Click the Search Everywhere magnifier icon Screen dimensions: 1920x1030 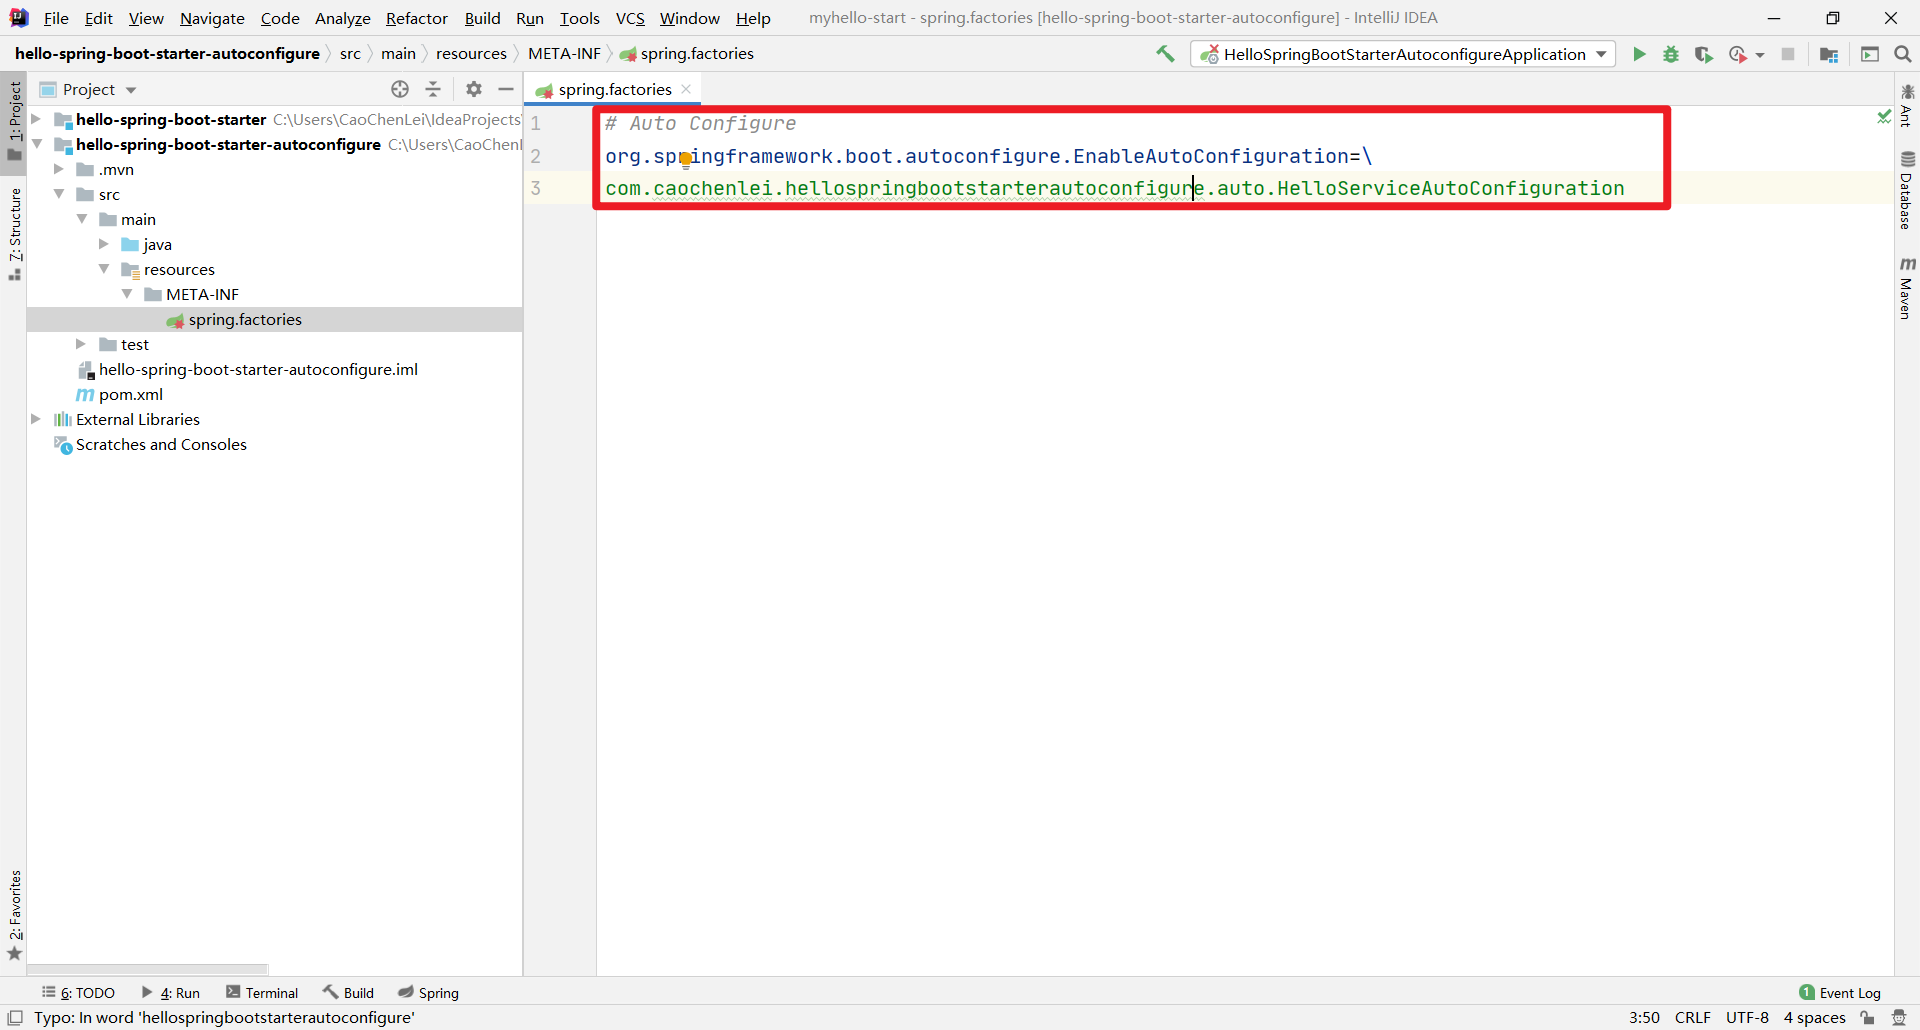pos(1903,54)
